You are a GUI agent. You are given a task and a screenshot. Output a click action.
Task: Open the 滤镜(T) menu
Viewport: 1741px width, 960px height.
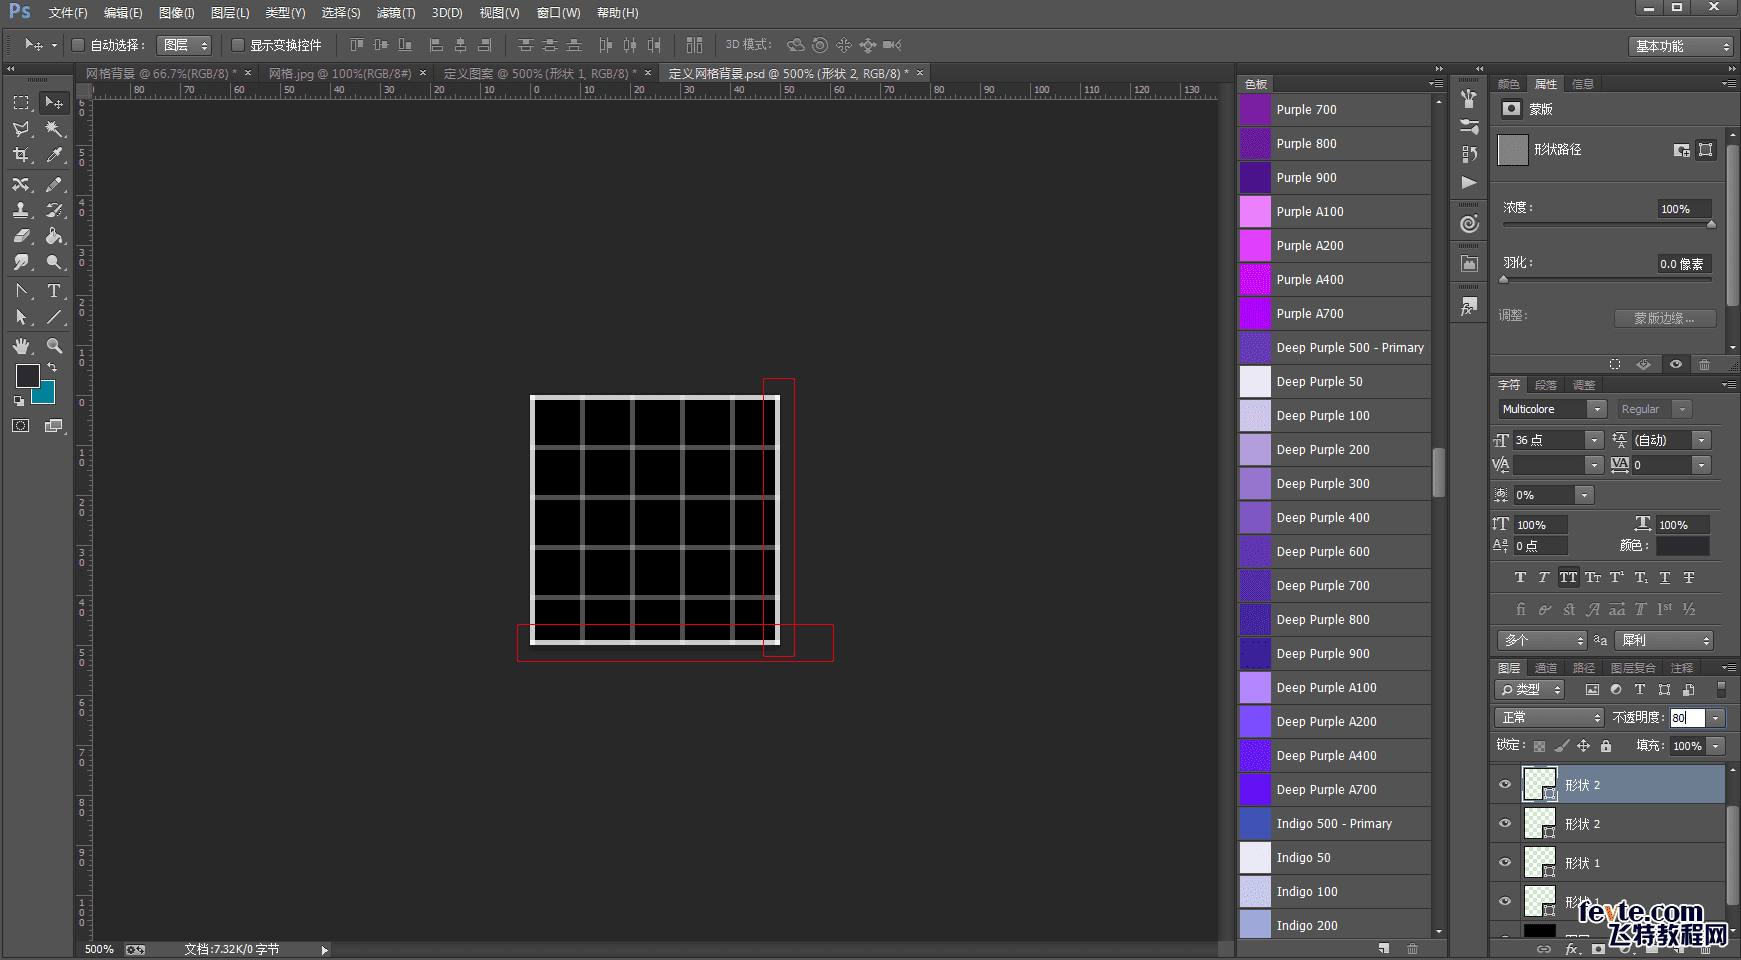point(395,13)
